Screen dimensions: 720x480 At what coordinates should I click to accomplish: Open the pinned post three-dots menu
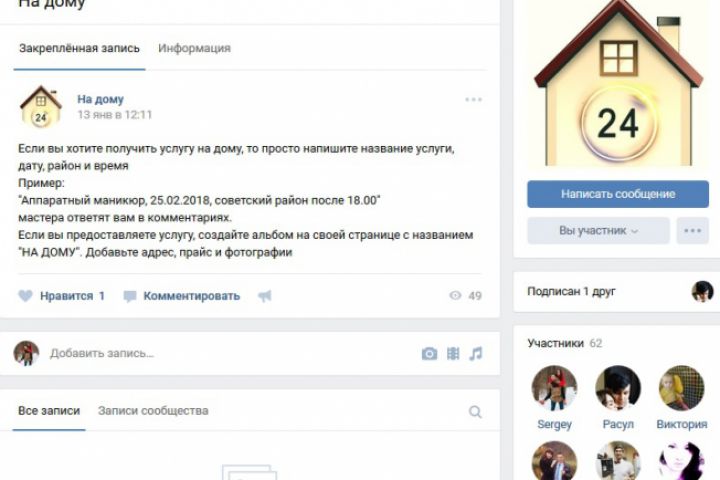coord(473,99)
